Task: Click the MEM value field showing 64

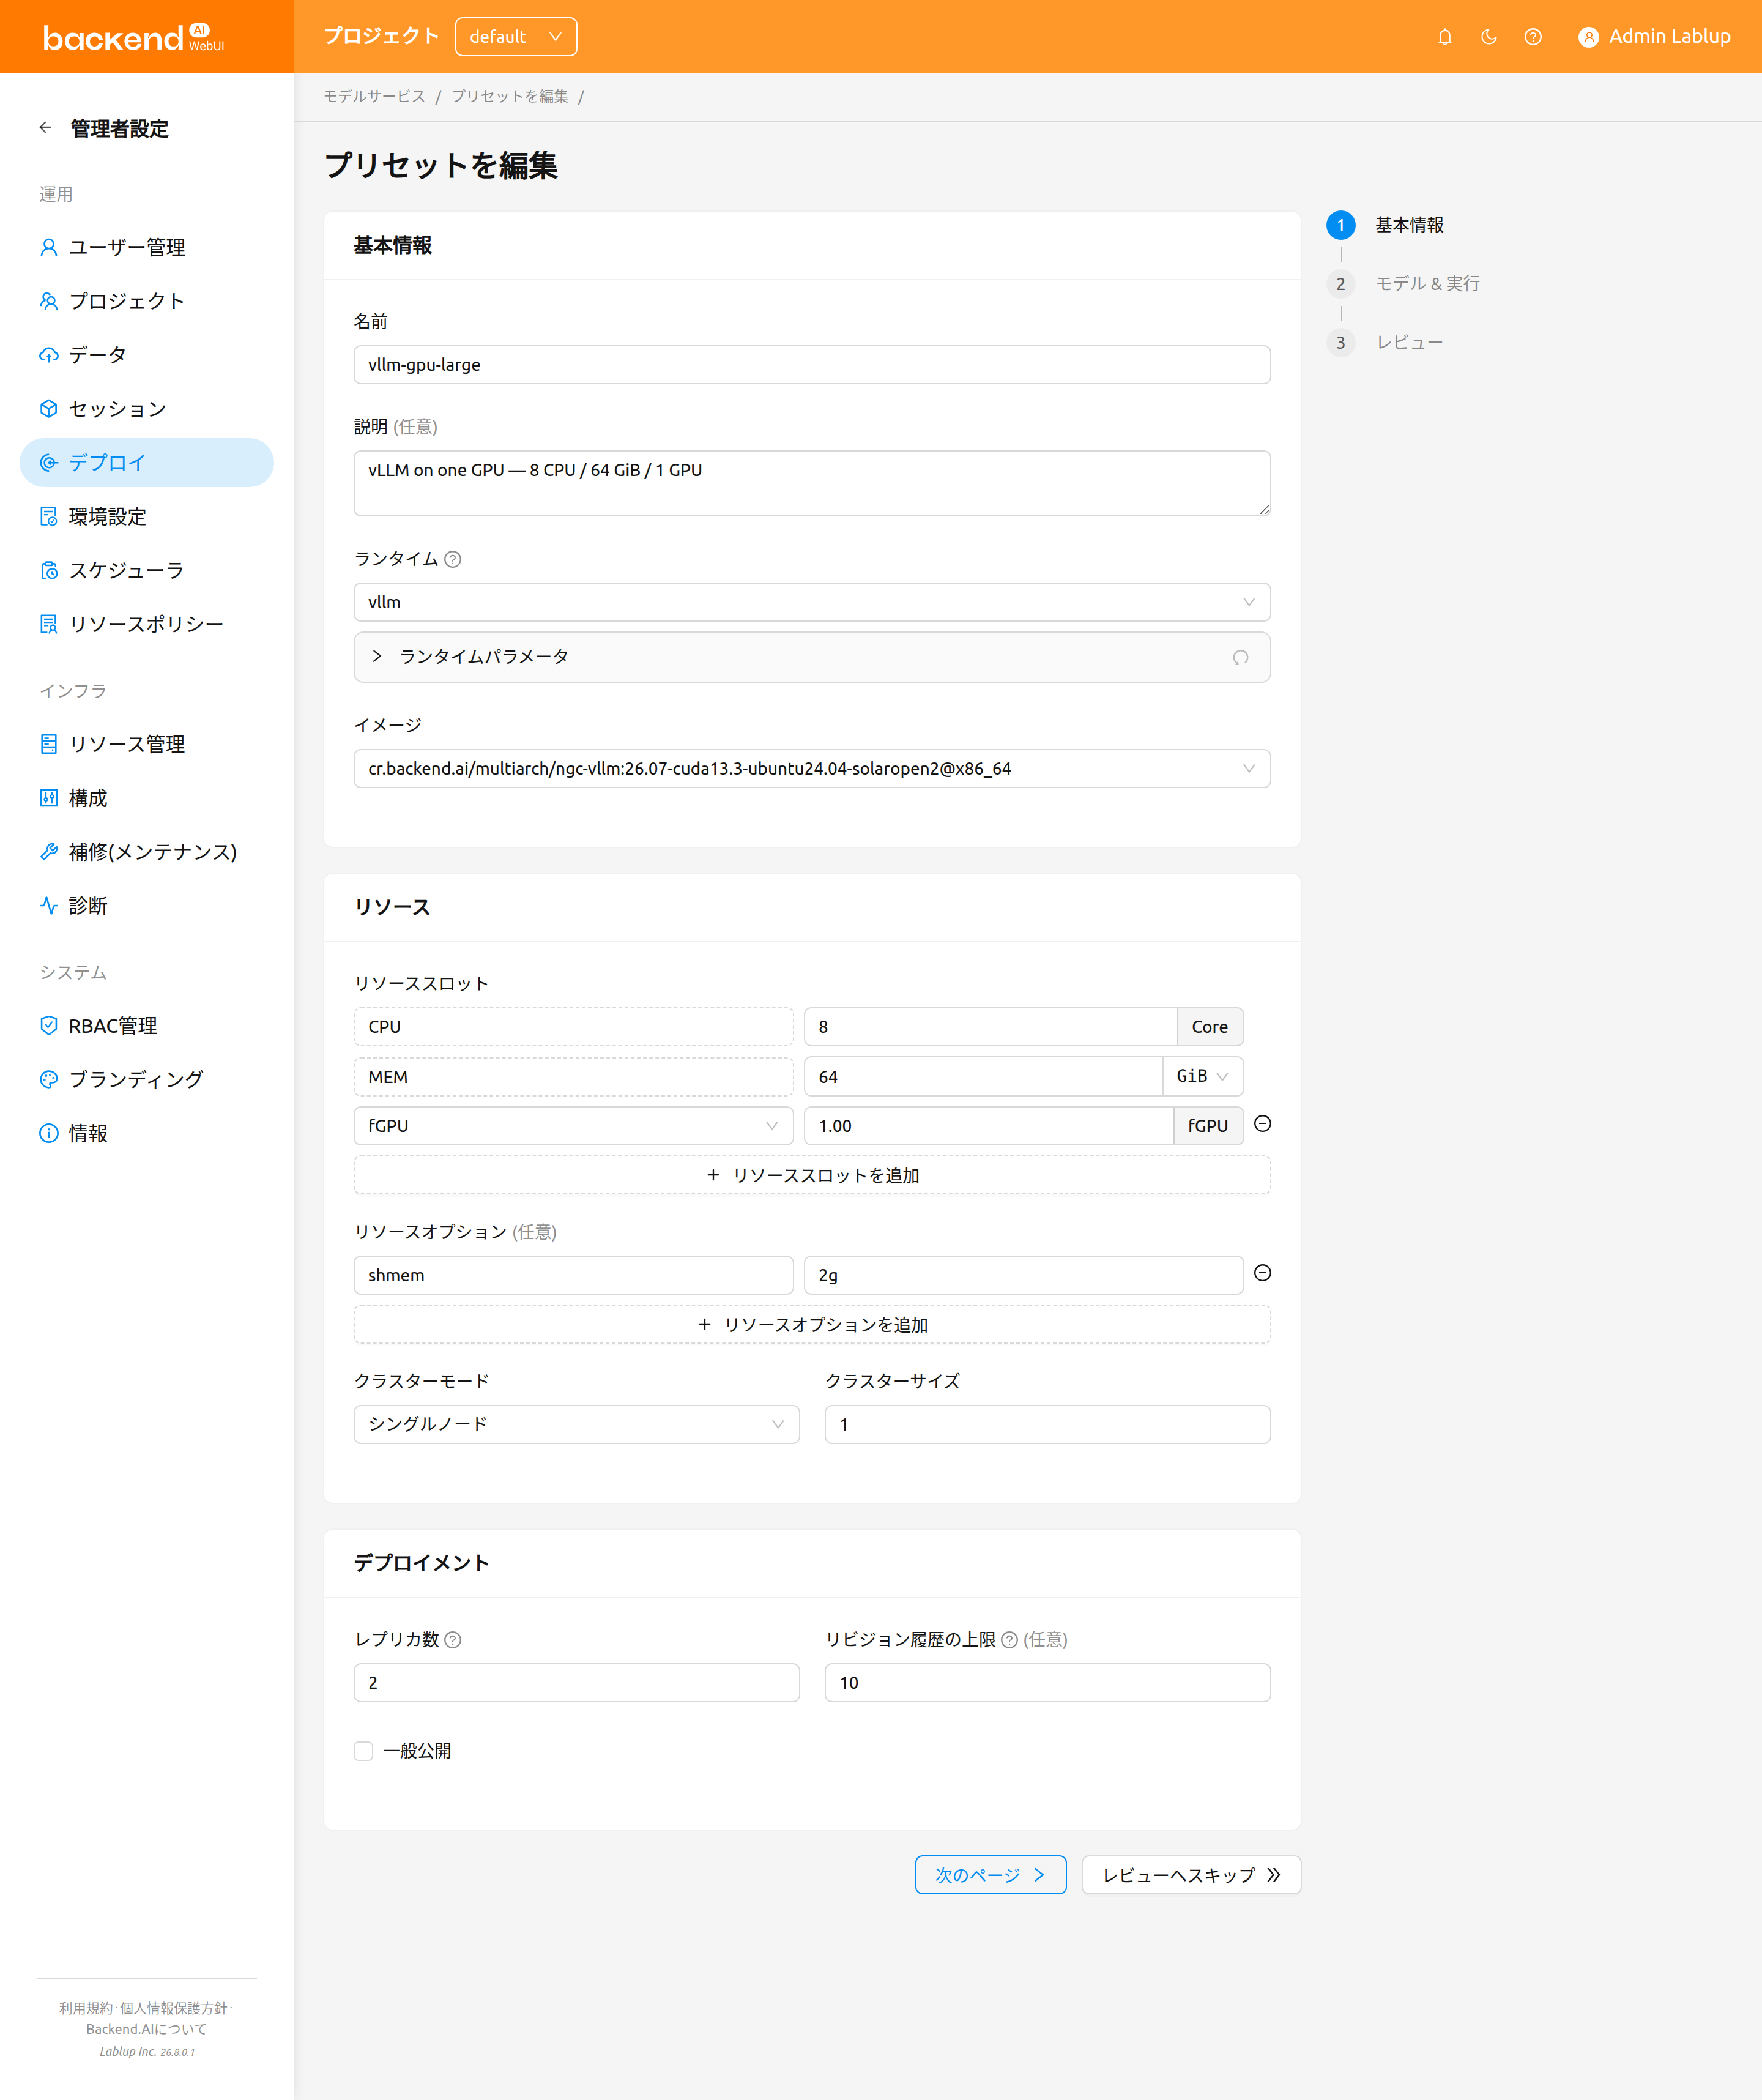Action: tap(983, 1077)
